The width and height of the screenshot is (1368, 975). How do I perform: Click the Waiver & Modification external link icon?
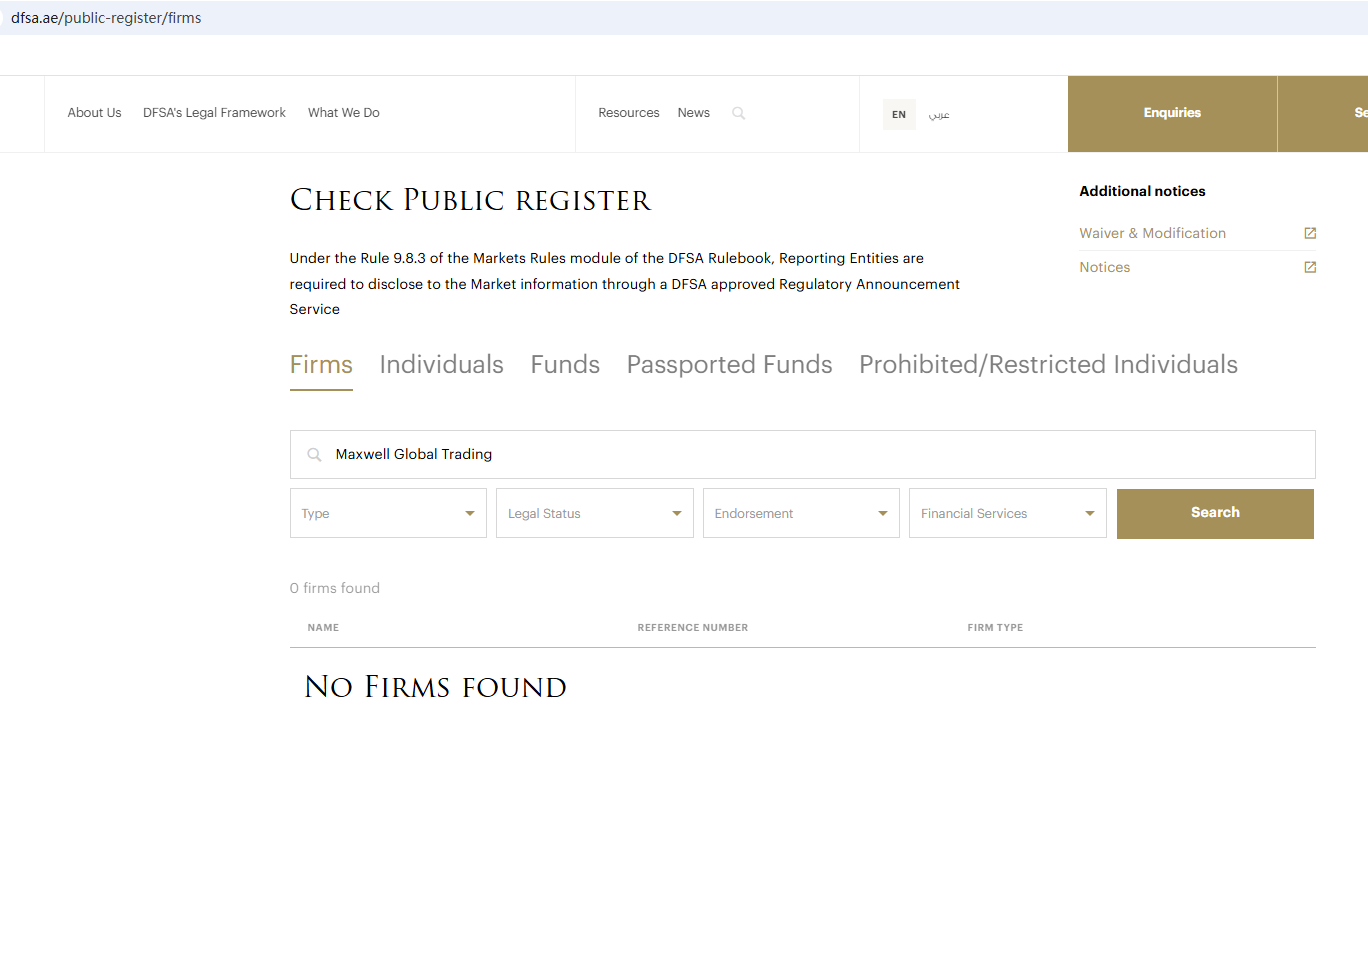pyautogui.click(x=1310, y=233)
